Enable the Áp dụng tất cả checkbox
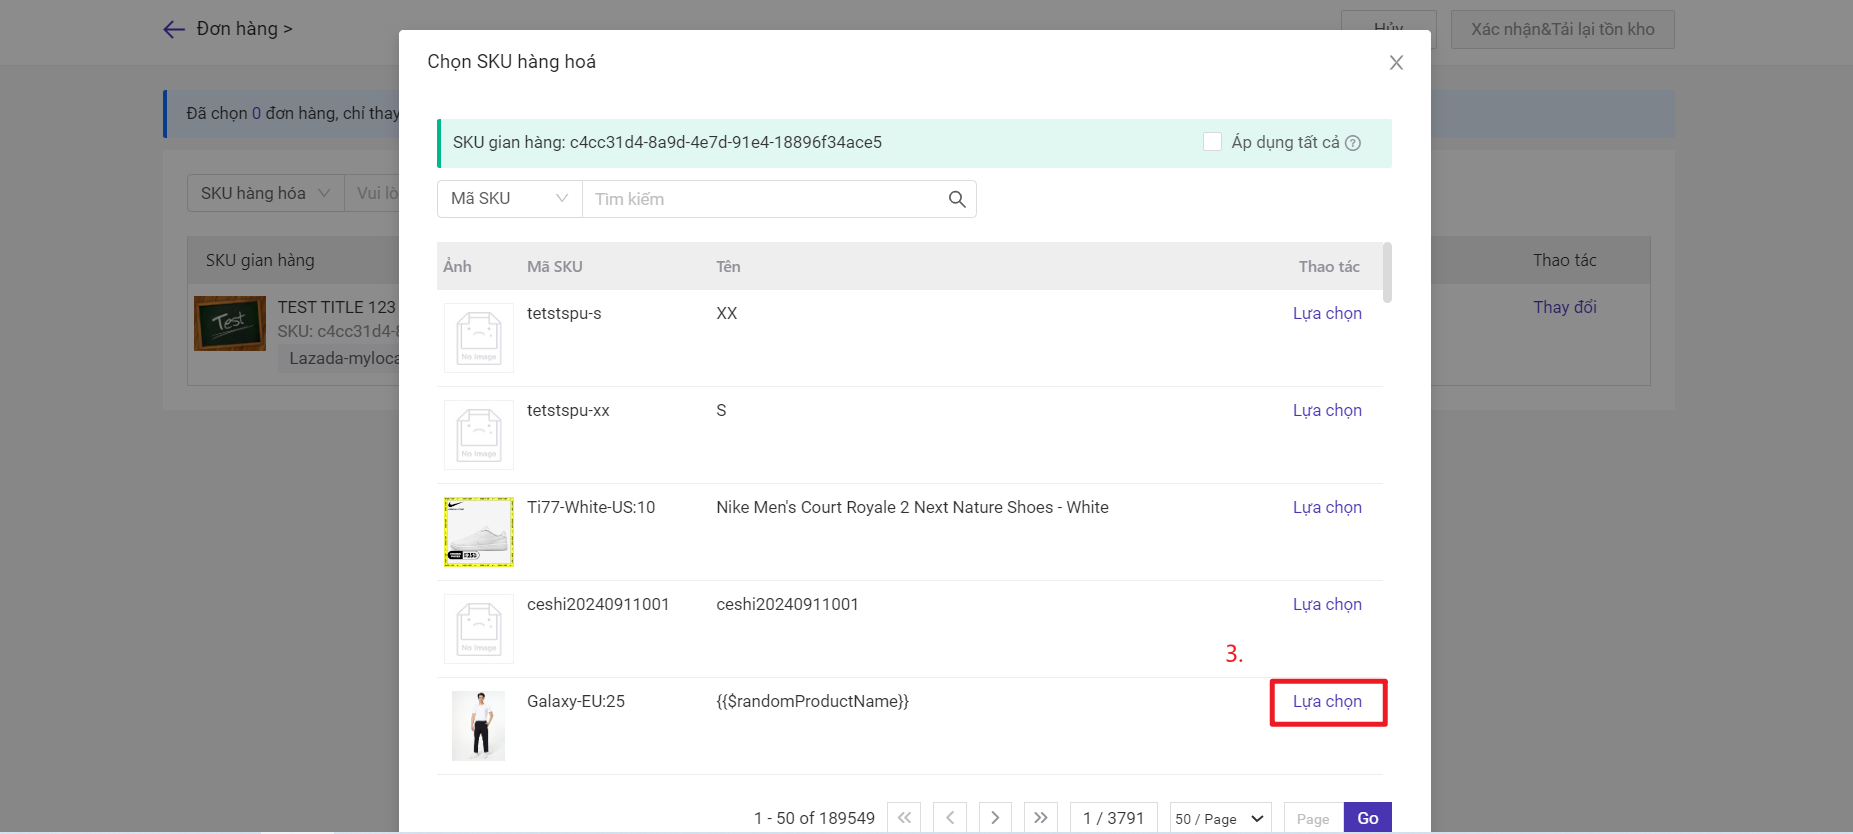The width and height of the screenshot is (1853, 834). click(1212, 142)
